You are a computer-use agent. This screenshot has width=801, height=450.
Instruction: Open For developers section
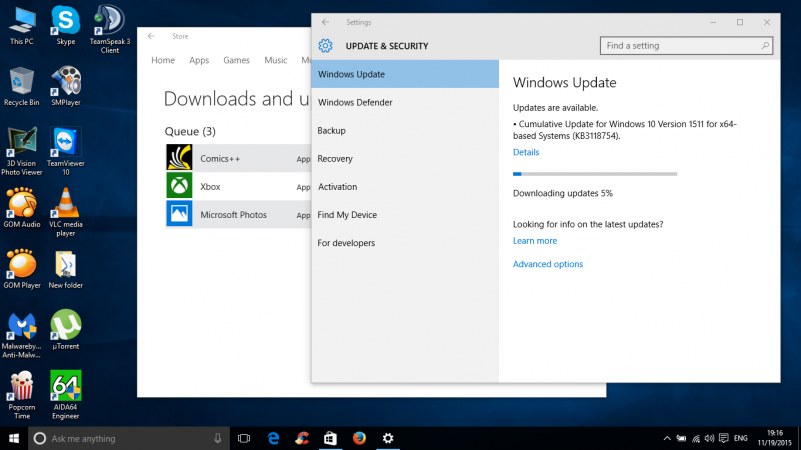pos(405,243)
